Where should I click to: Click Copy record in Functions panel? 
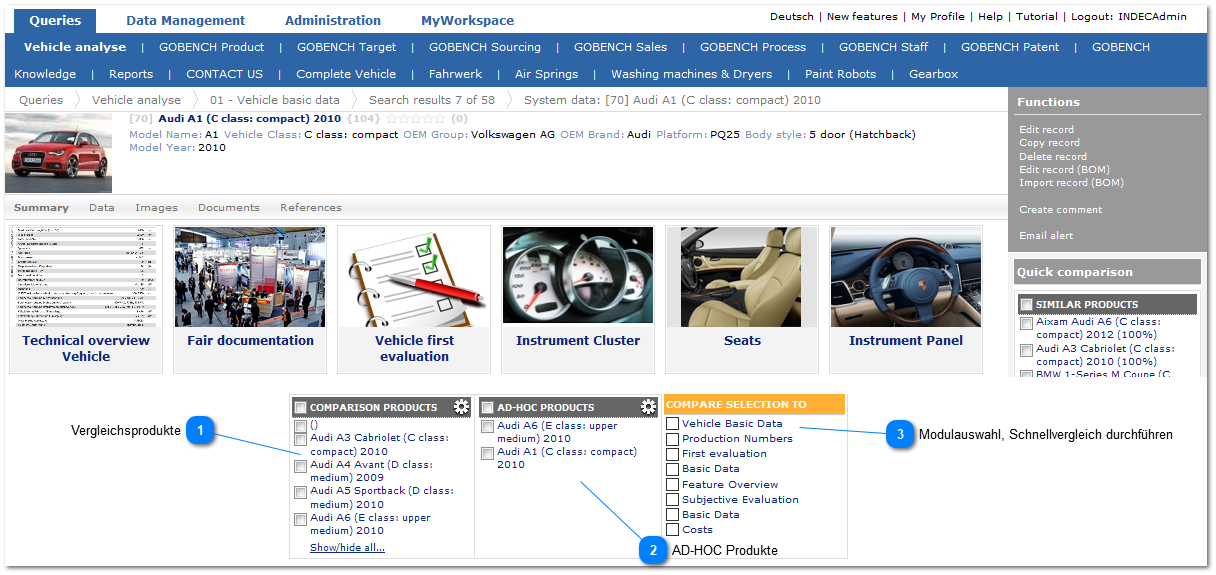click(1050, 143)
